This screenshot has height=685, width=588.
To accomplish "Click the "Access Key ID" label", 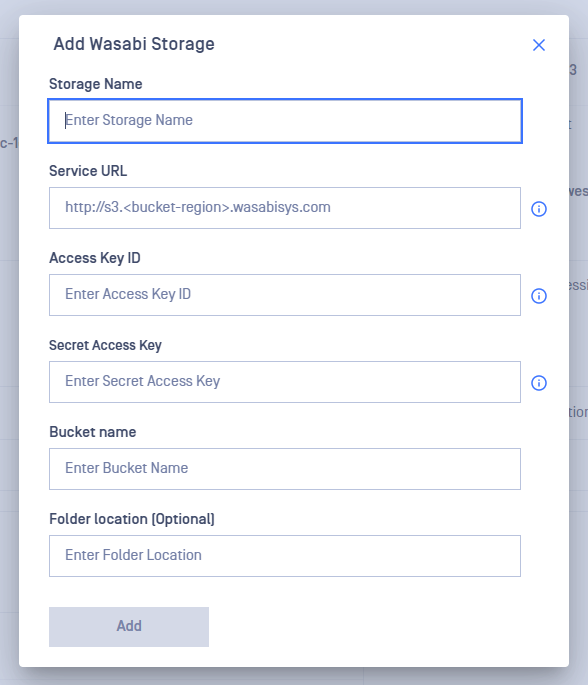I will (95, 258).
